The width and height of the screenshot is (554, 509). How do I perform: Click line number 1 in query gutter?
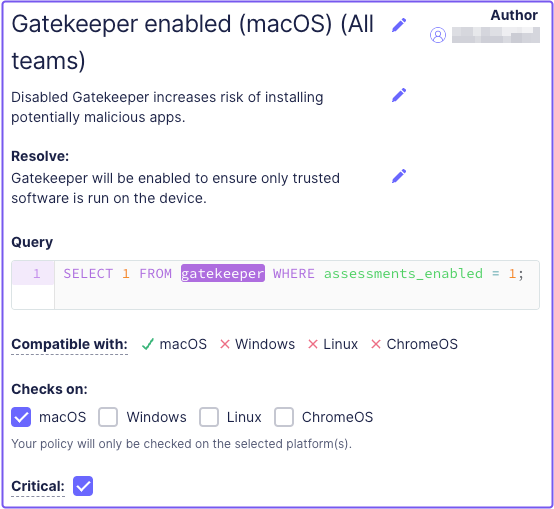tap(36, 274)
